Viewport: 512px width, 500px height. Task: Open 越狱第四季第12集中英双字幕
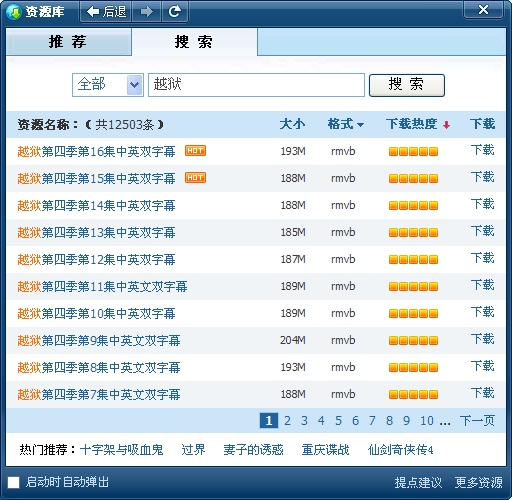coord(96,260)
